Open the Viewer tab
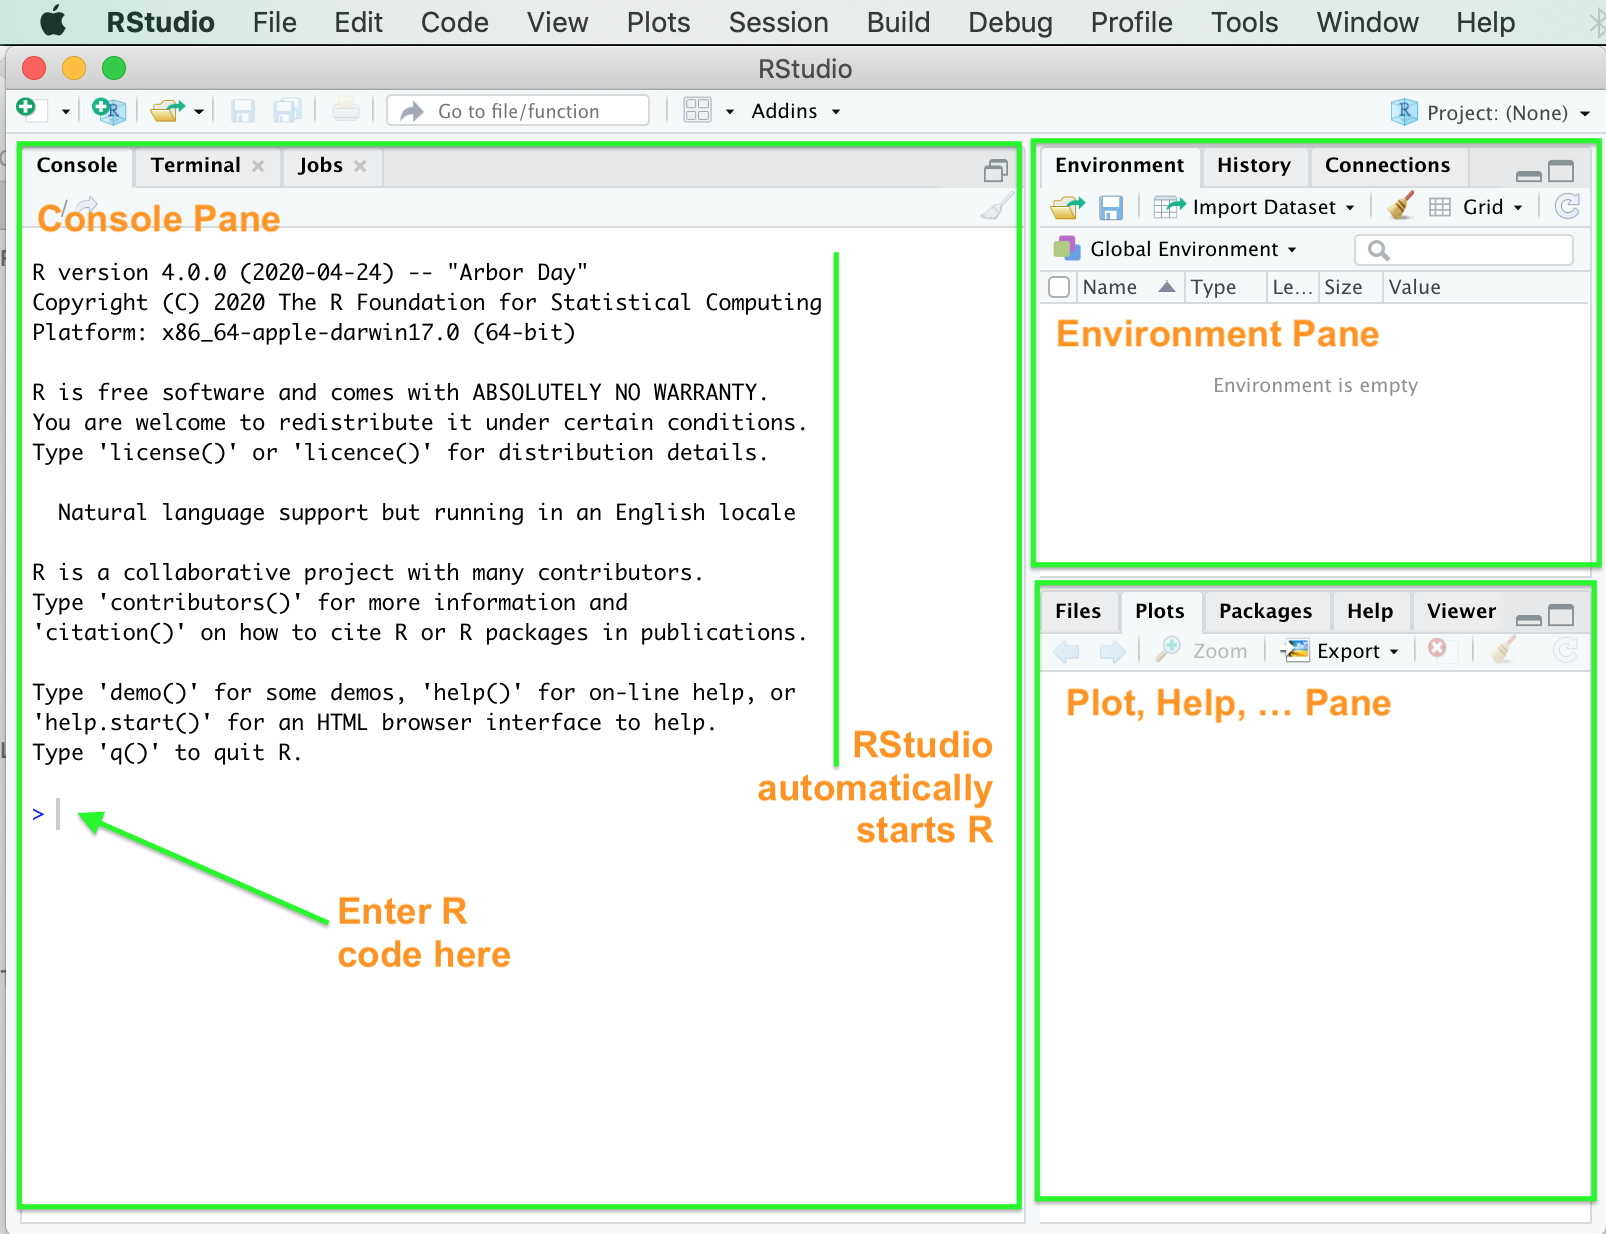 (x=1461, y=611)
